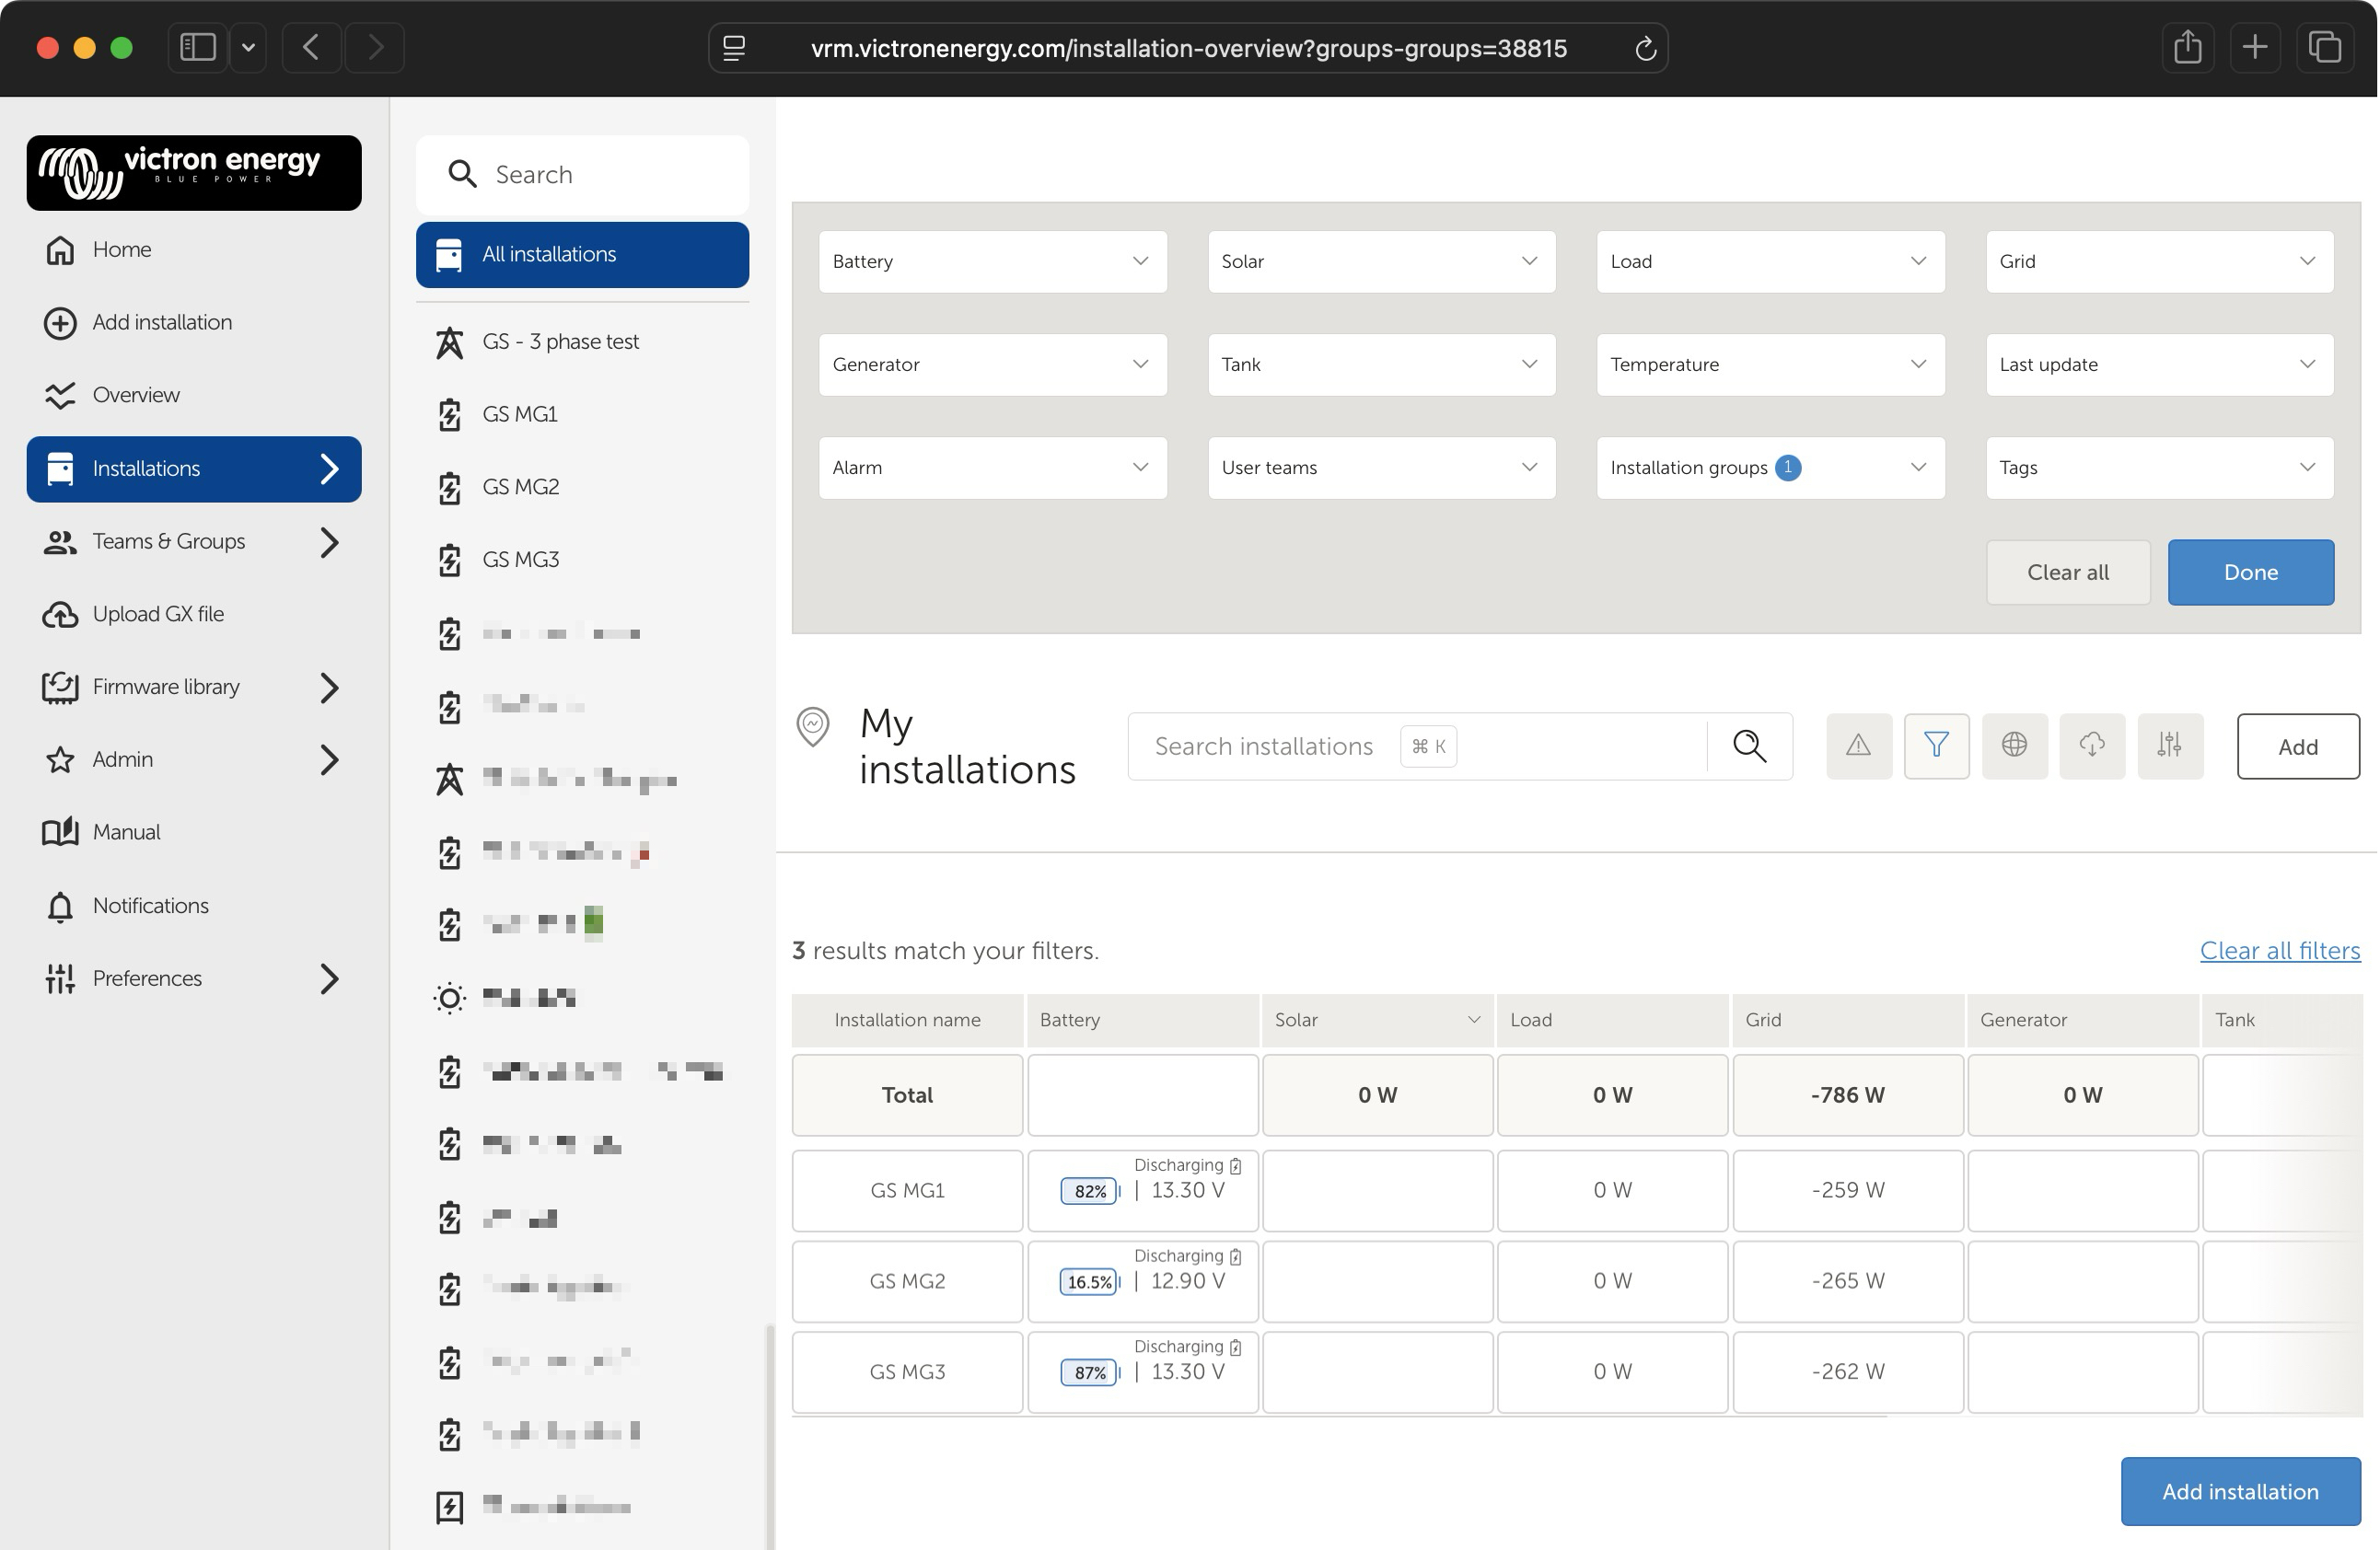Open the GS MG2 table row name

[x=907, y=1282]
